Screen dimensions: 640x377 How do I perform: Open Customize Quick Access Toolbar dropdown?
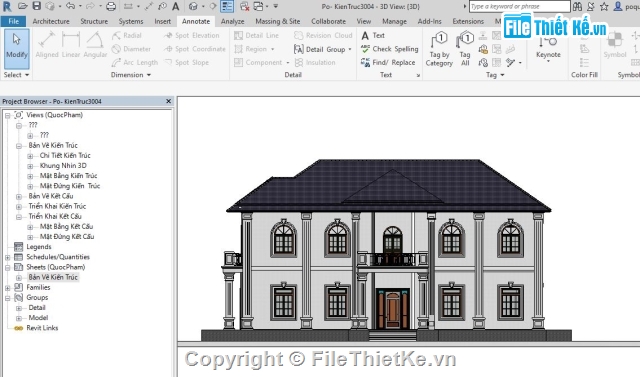coord(276,6)
